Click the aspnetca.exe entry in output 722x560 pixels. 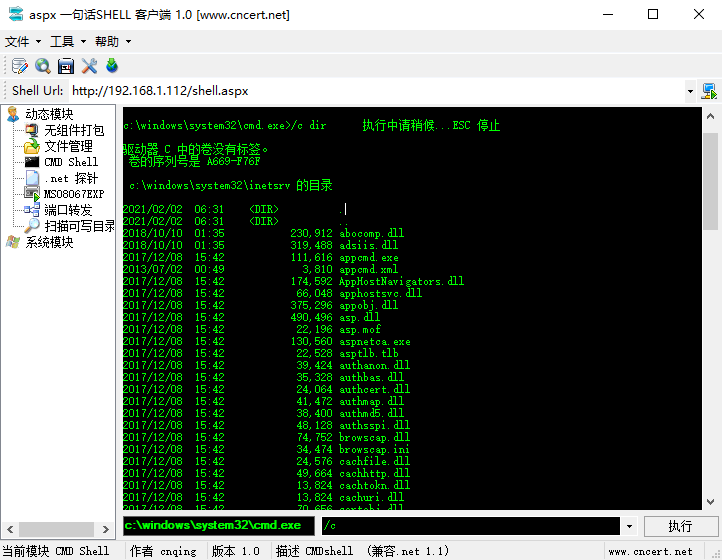[x=374, y=341]
